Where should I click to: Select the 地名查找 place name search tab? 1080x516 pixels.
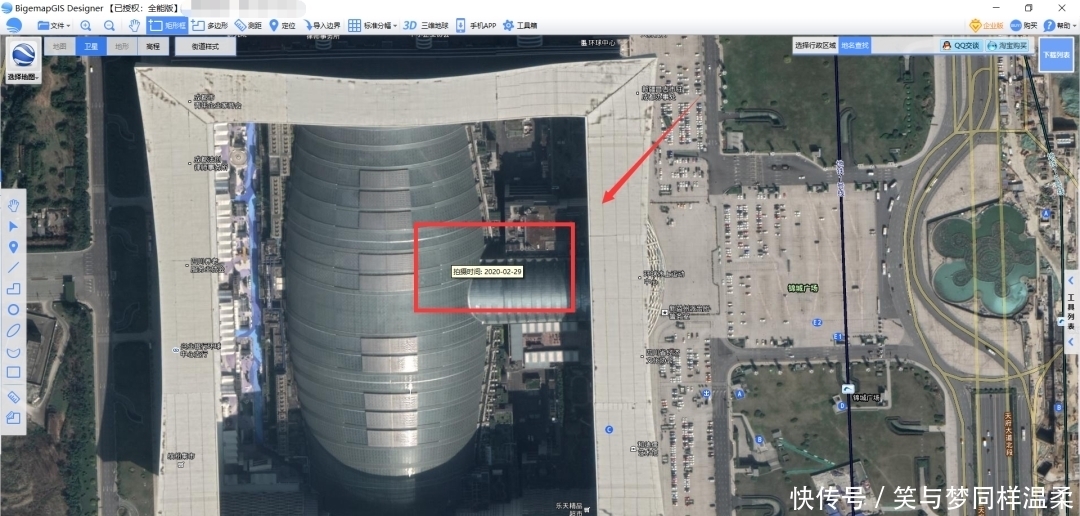855,45
